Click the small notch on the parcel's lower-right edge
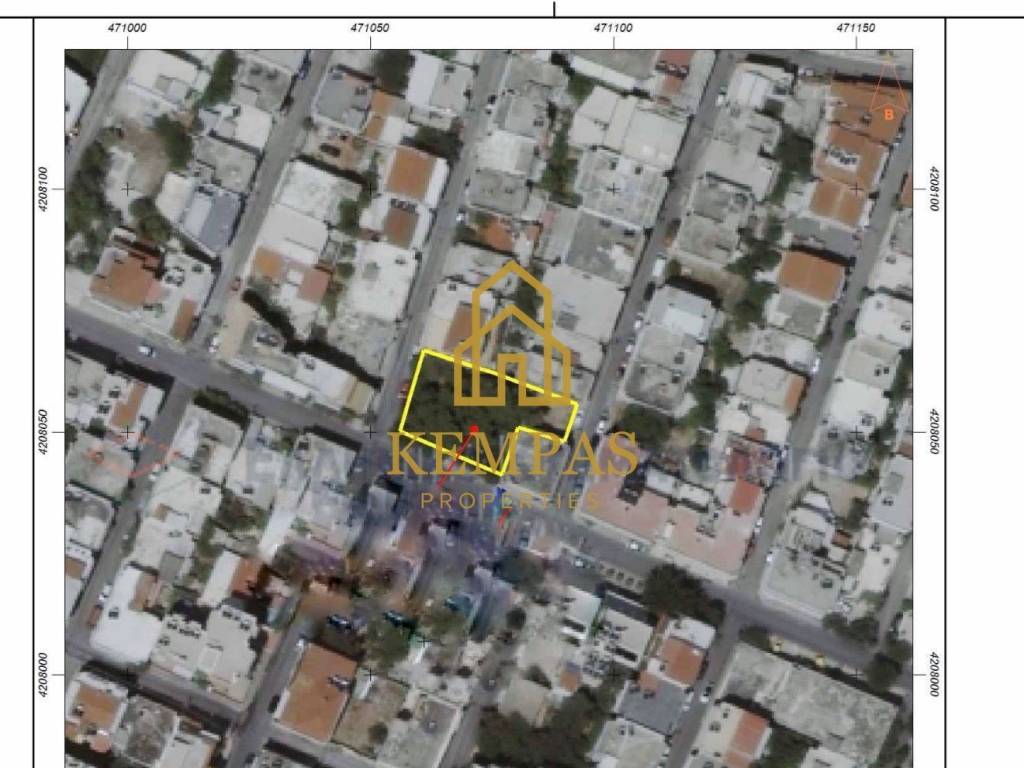 520,432
